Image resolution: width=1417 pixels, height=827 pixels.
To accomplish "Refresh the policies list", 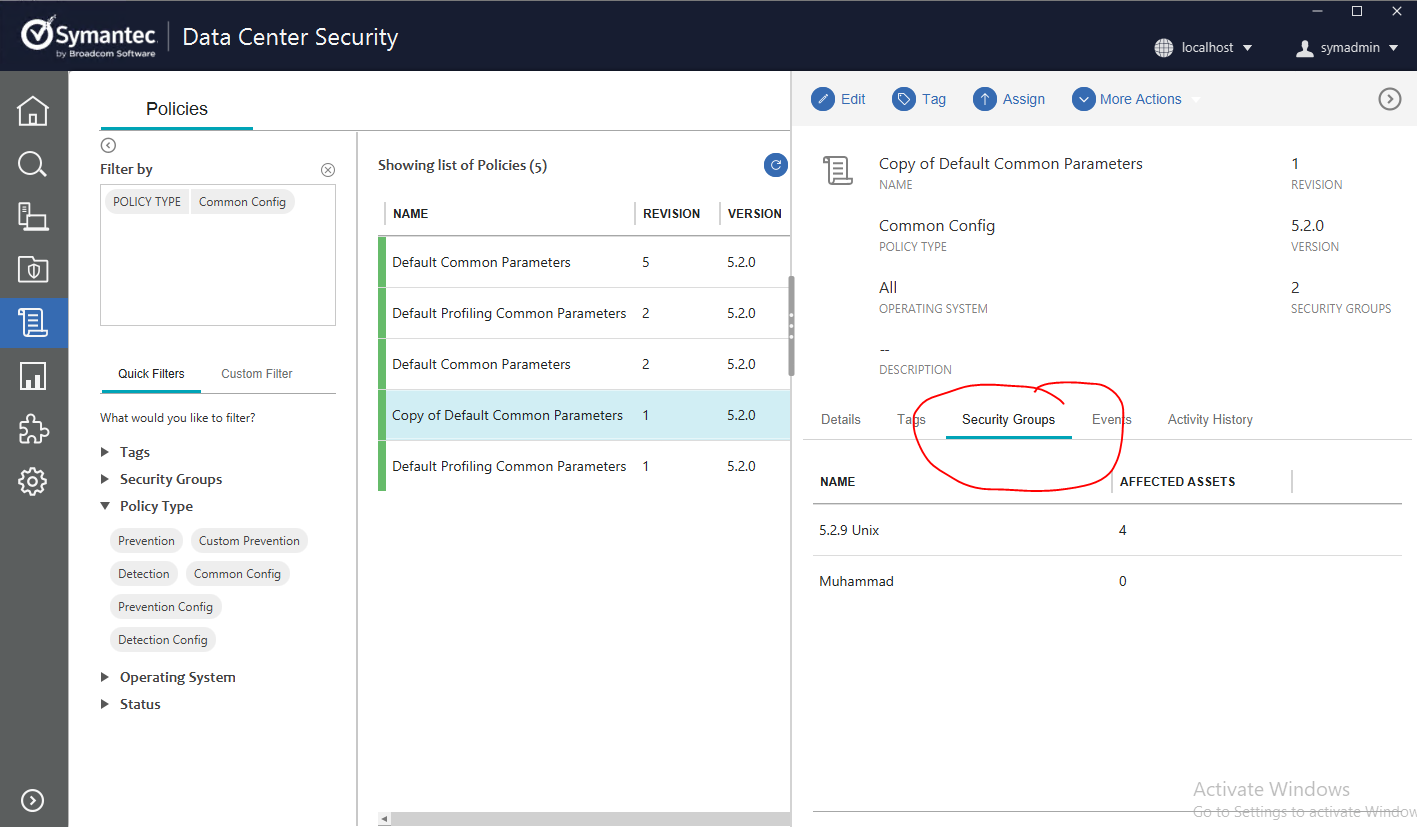I will coord(775,165).
